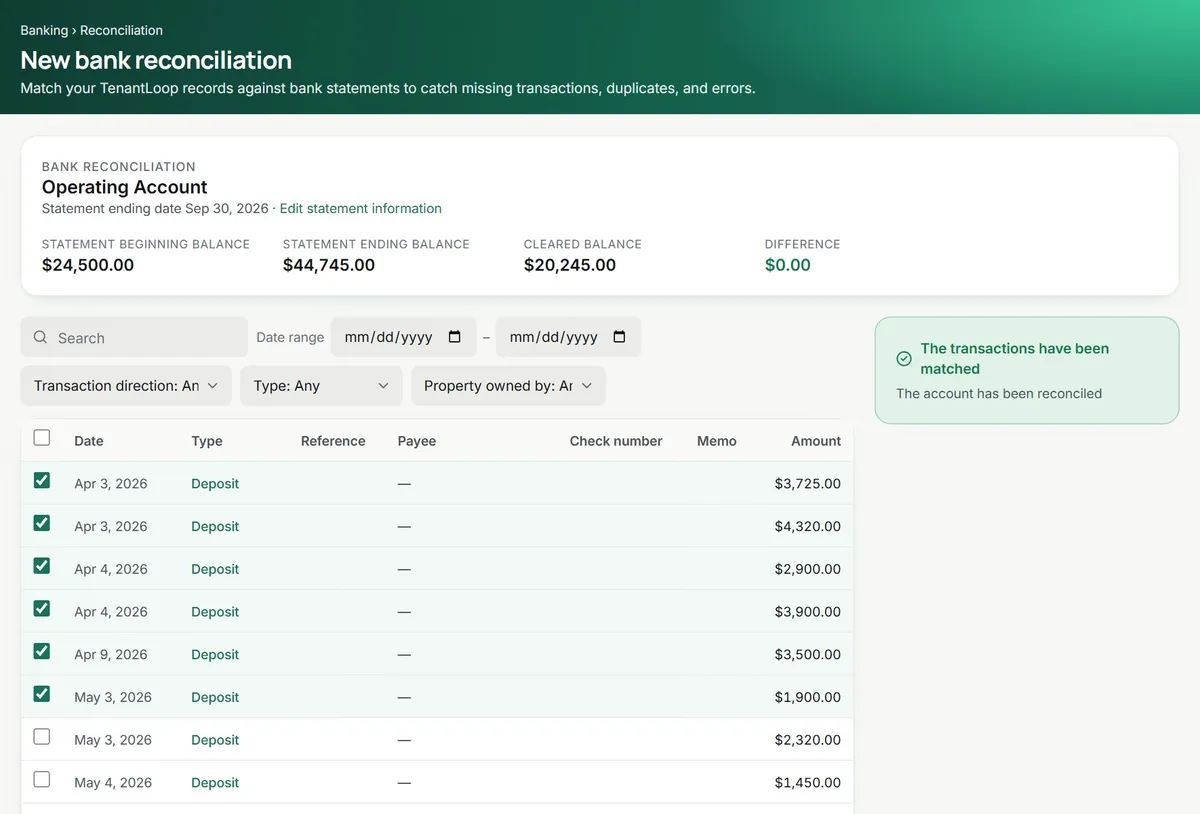Click the Payee column header

click(x=417, y=441)
